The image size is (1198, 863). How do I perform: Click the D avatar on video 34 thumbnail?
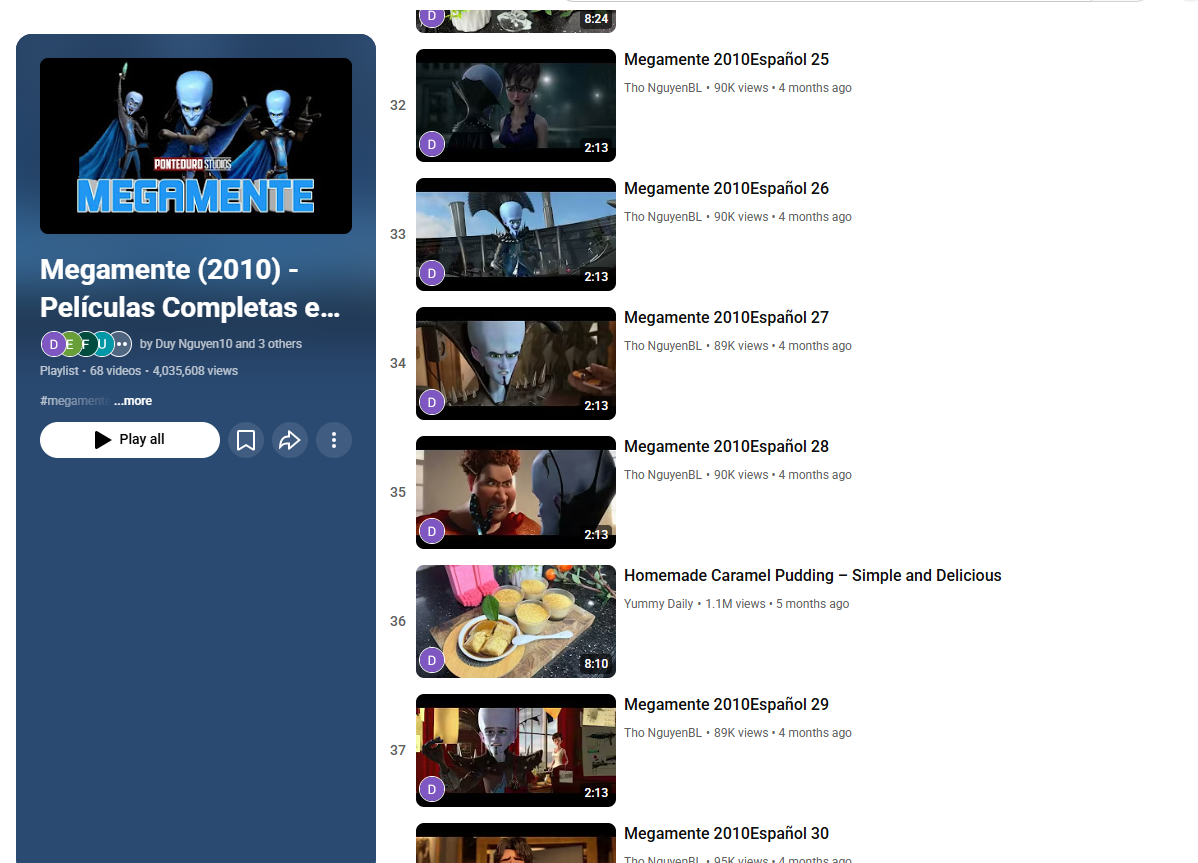click(432, 402)
